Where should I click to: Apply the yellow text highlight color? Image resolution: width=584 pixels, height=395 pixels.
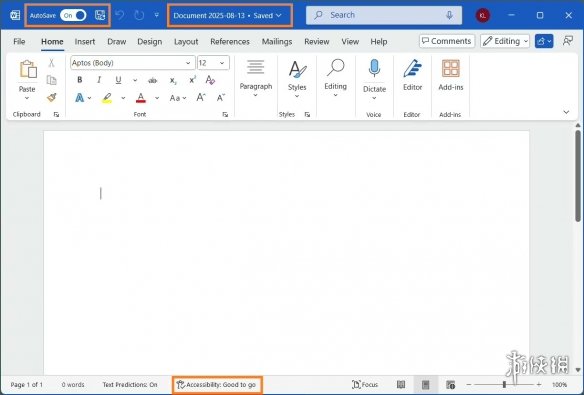107,98
